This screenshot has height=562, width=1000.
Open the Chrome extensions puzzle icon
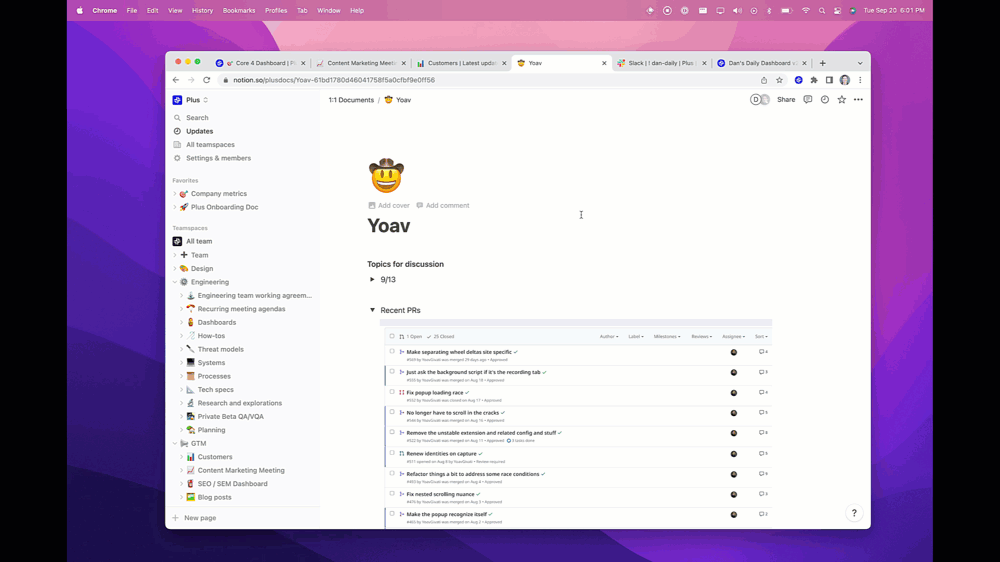814,80
